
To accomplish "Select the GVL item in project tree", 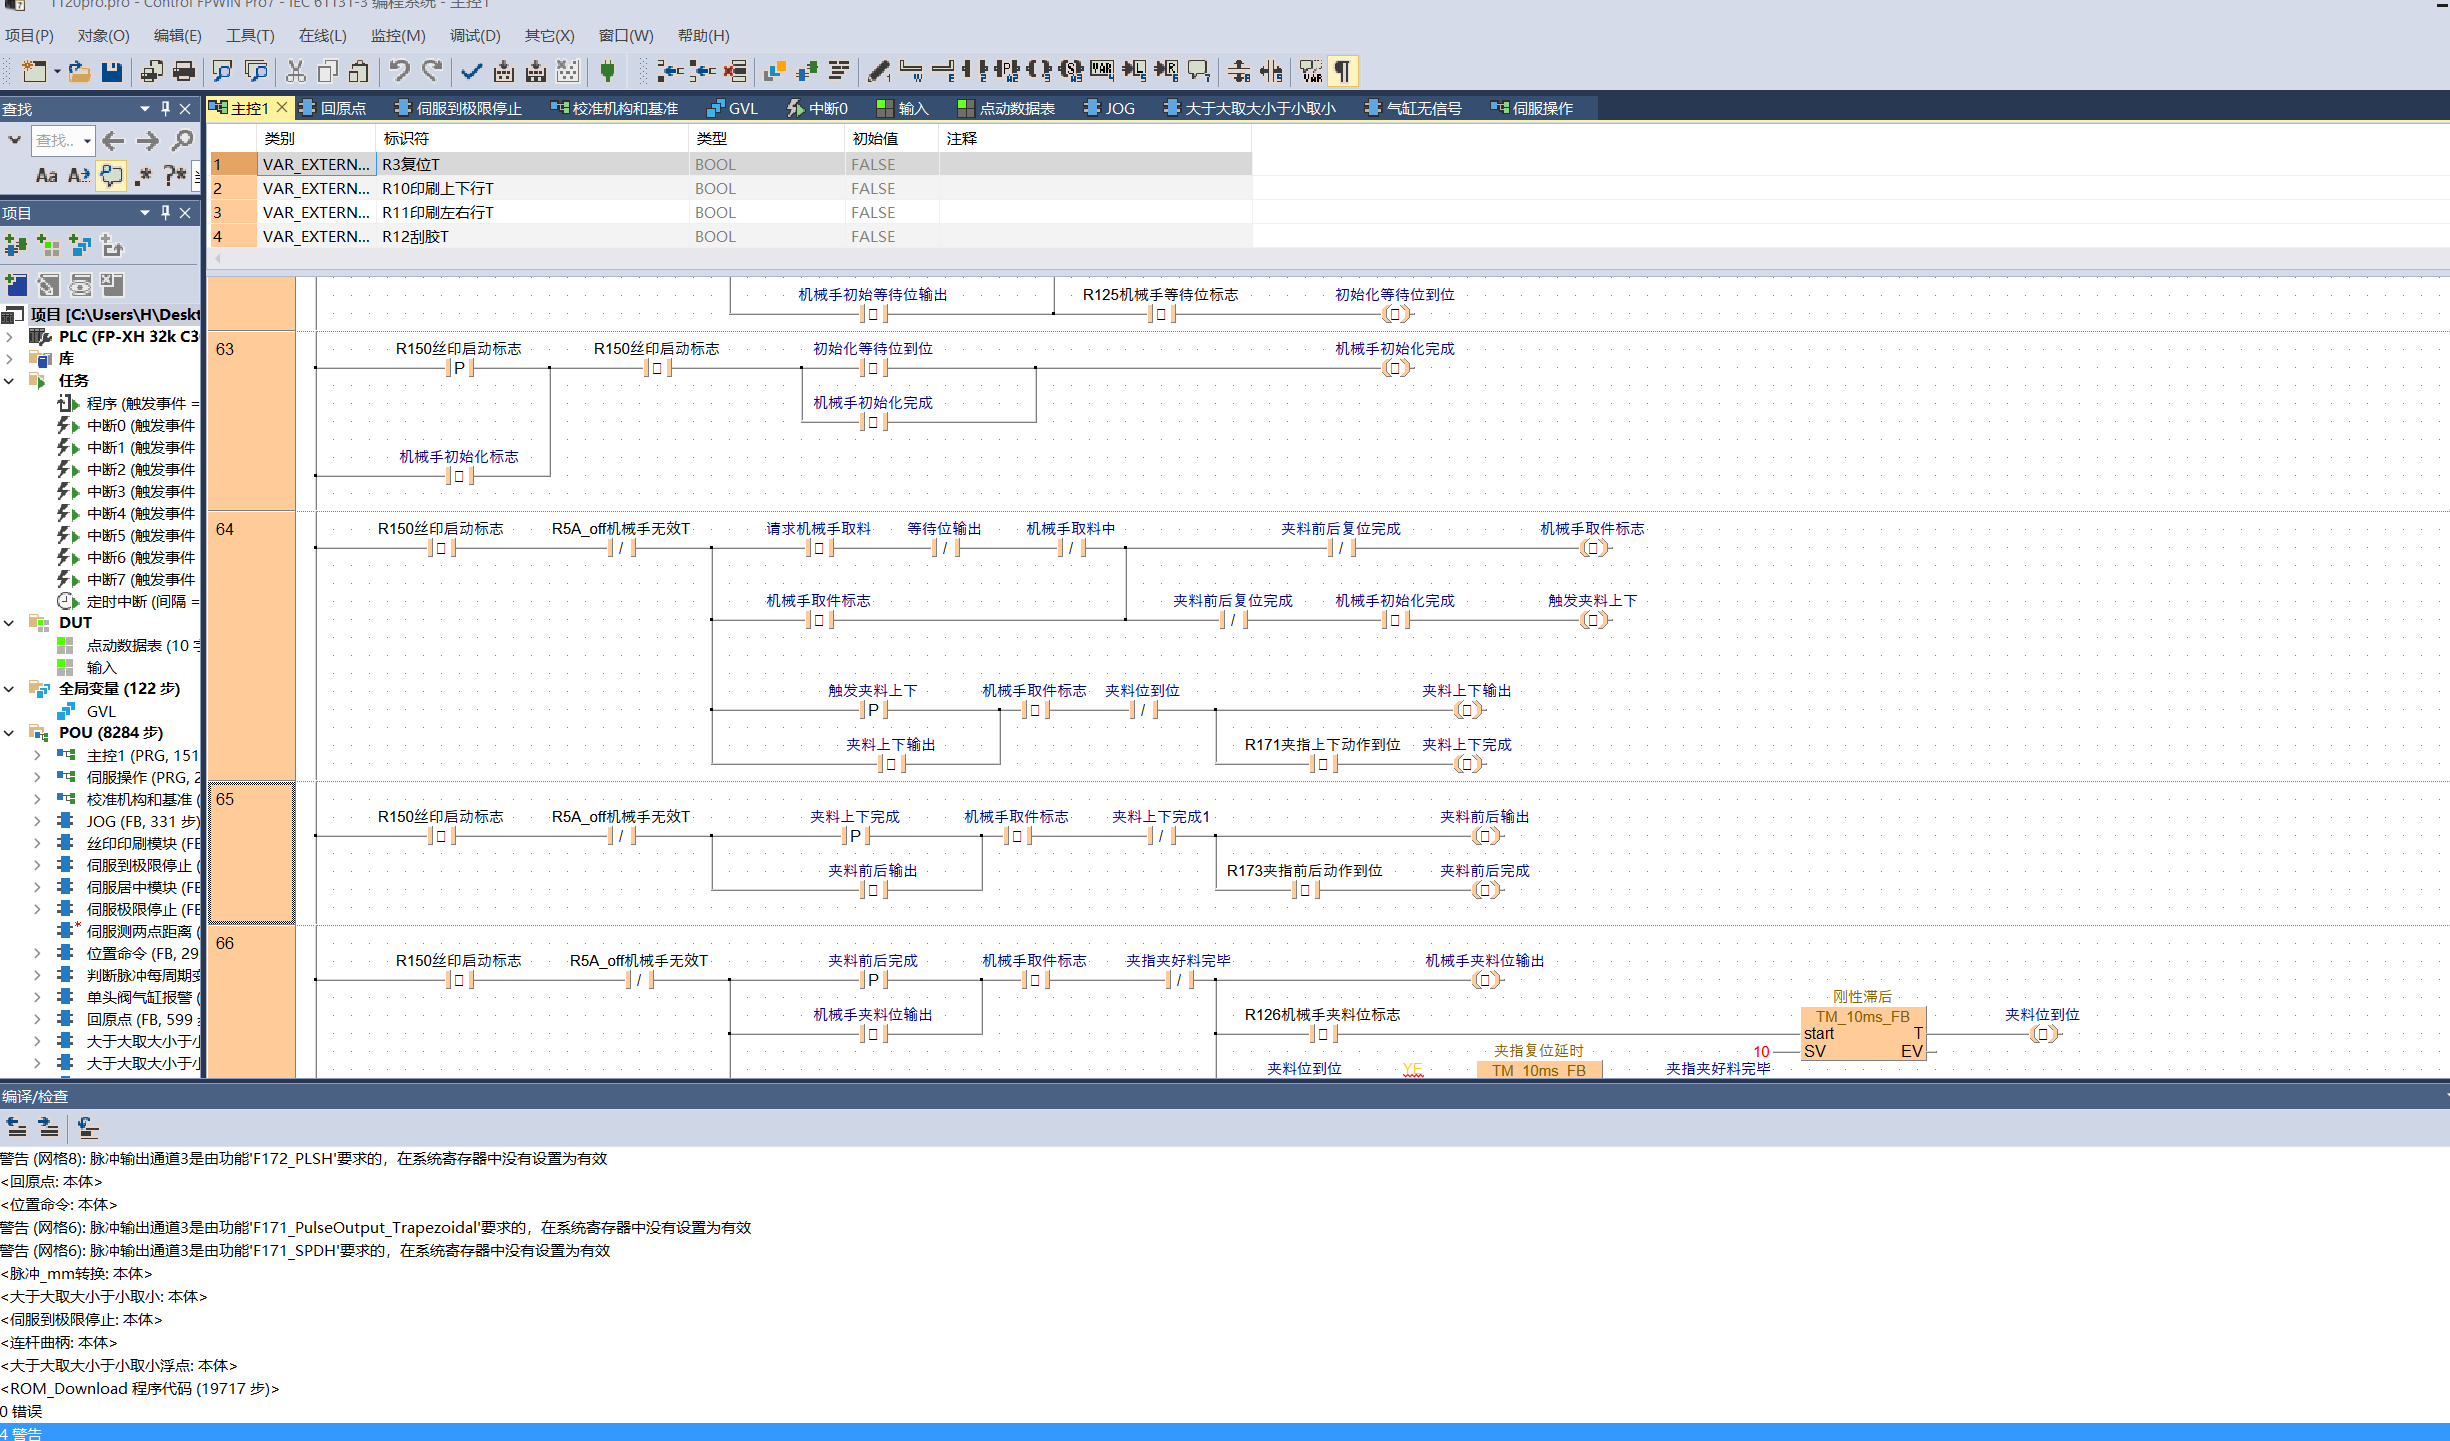I will coord(100,711).
